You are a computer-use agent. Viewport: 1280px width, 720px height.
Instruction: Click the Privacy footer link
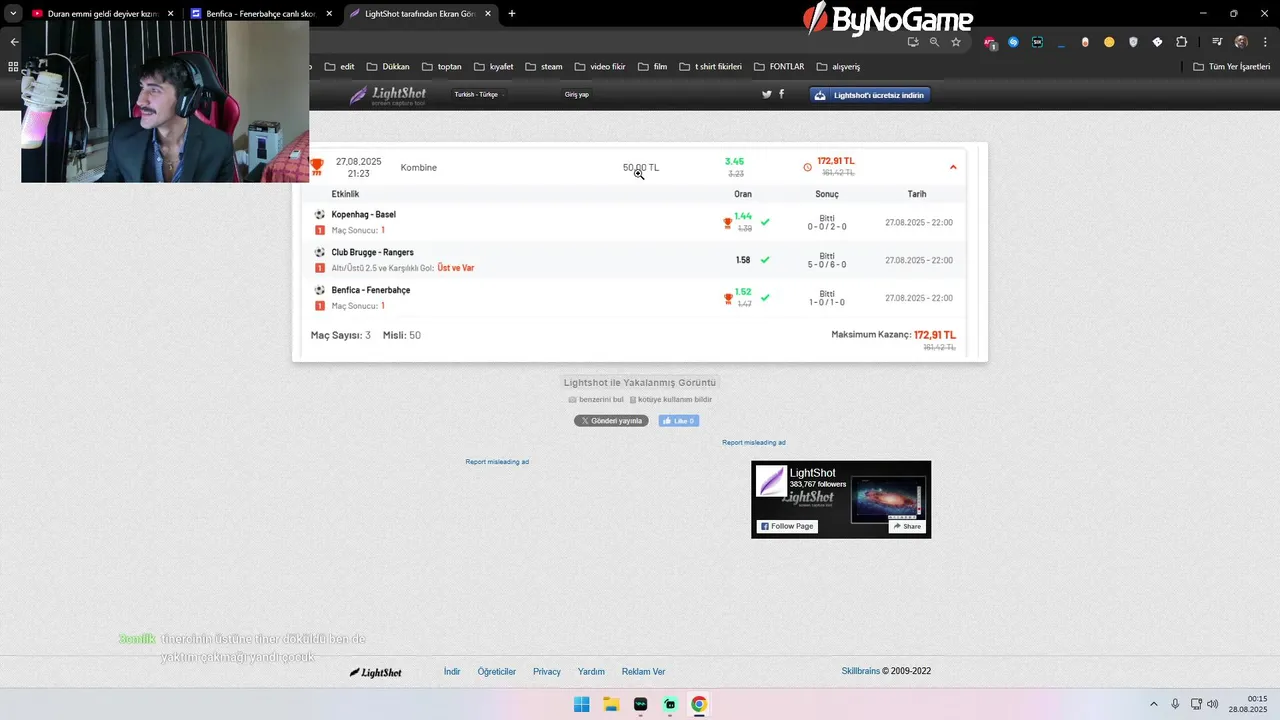pyautogui.click(x=547, y=672)
